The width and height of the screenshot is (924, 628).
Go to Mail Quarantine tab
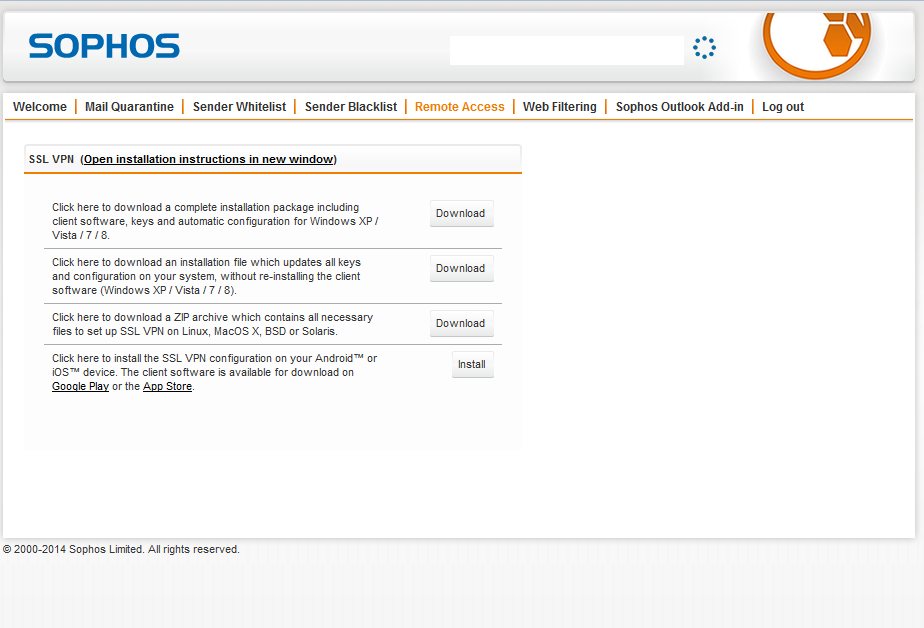(x=129, y=107)
